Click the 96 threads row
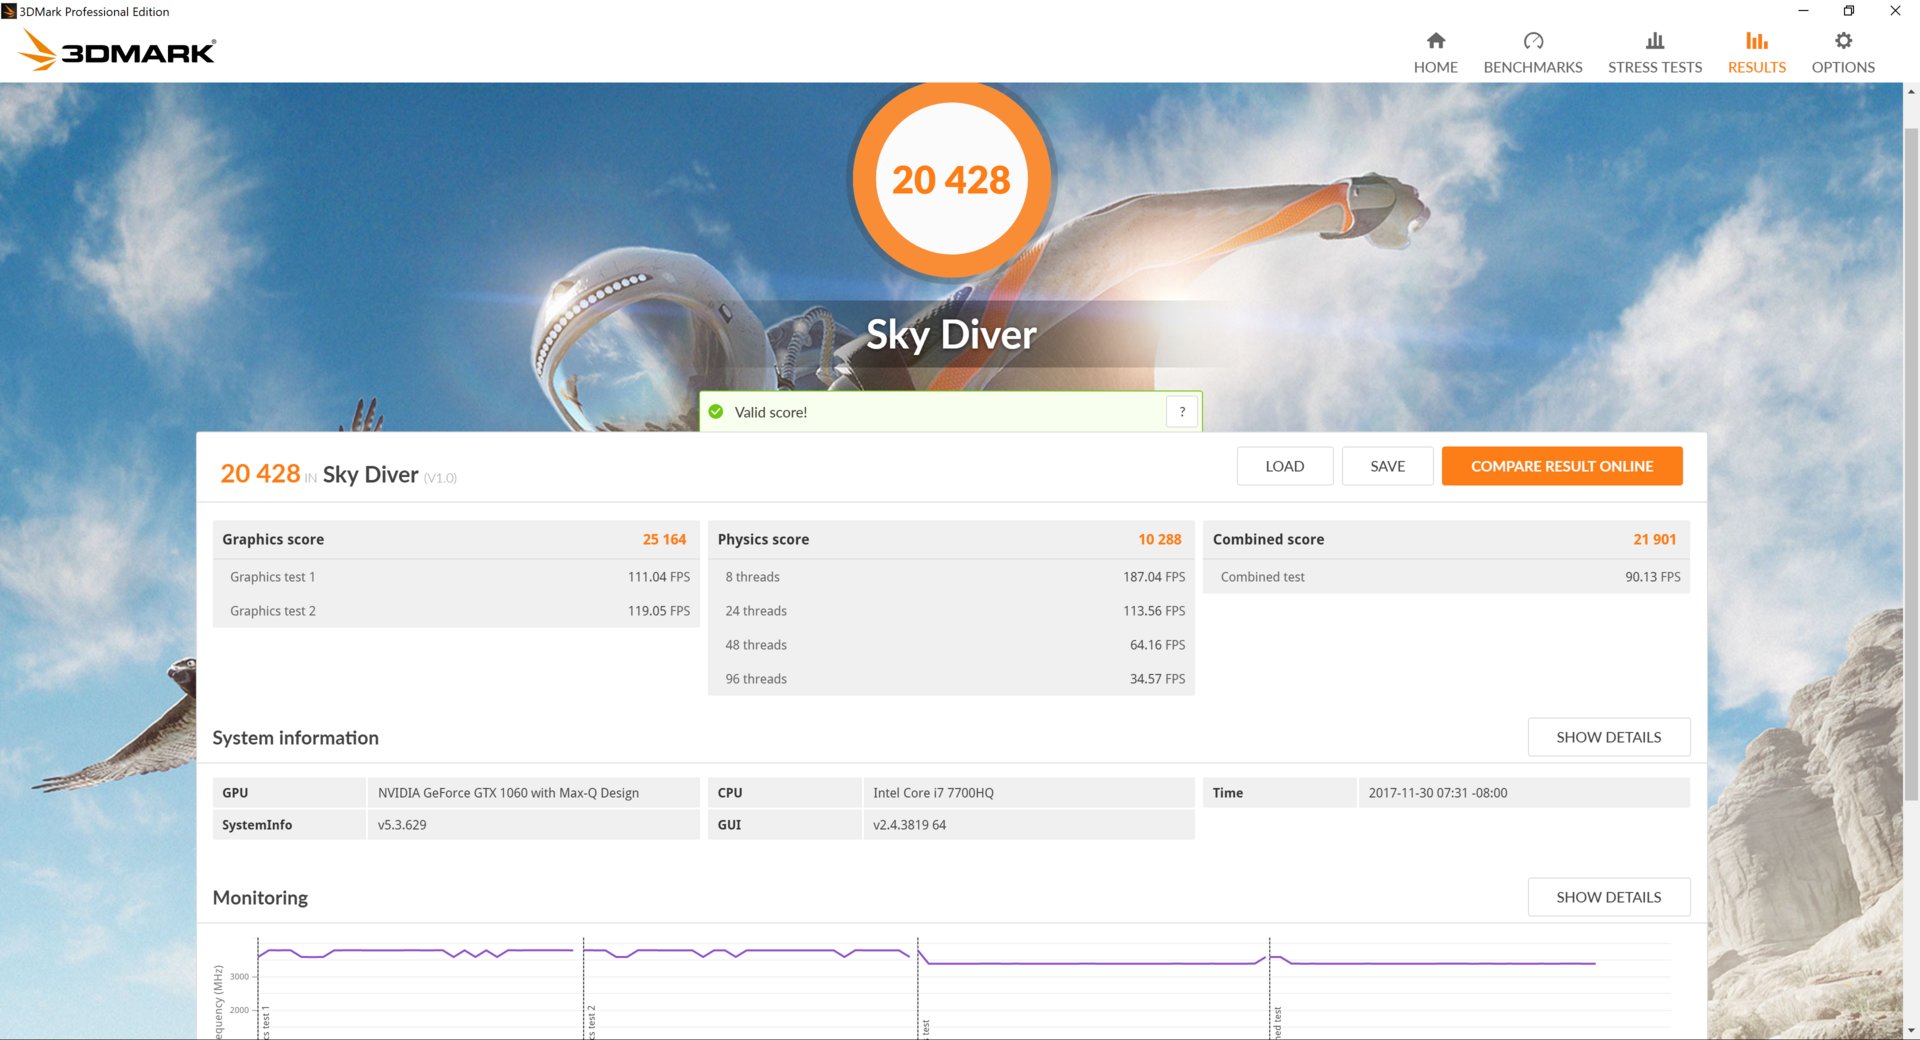This screenshot has height=1040, width=1920. [x=951, y=679]
